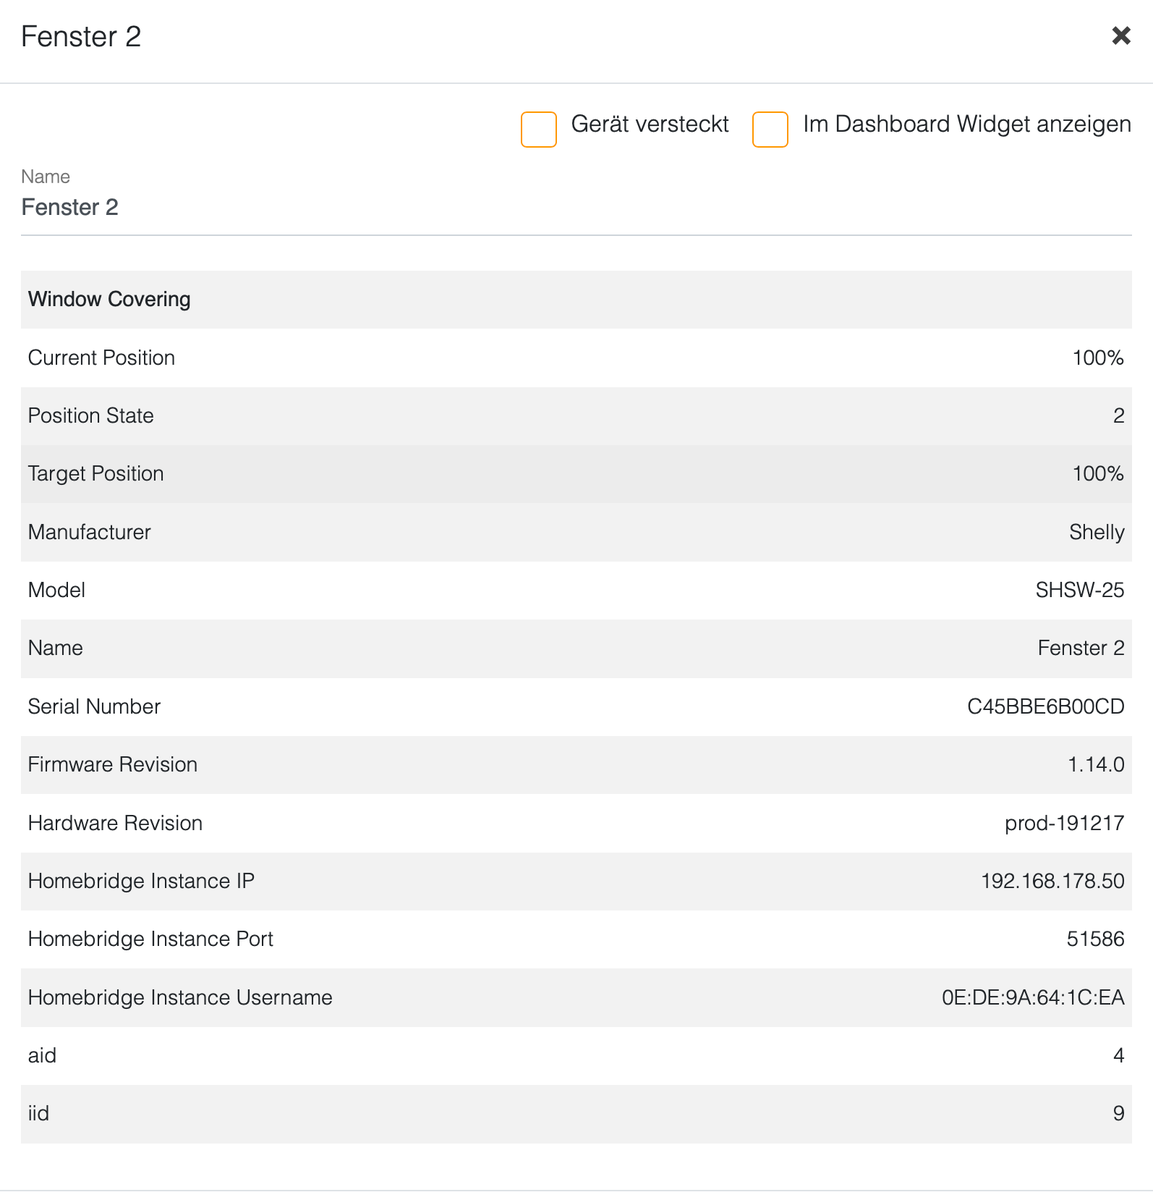Screen dimensions: 1153x1200
Task: Click the Fenster 2 dialog title
Action: pos(81,37)
